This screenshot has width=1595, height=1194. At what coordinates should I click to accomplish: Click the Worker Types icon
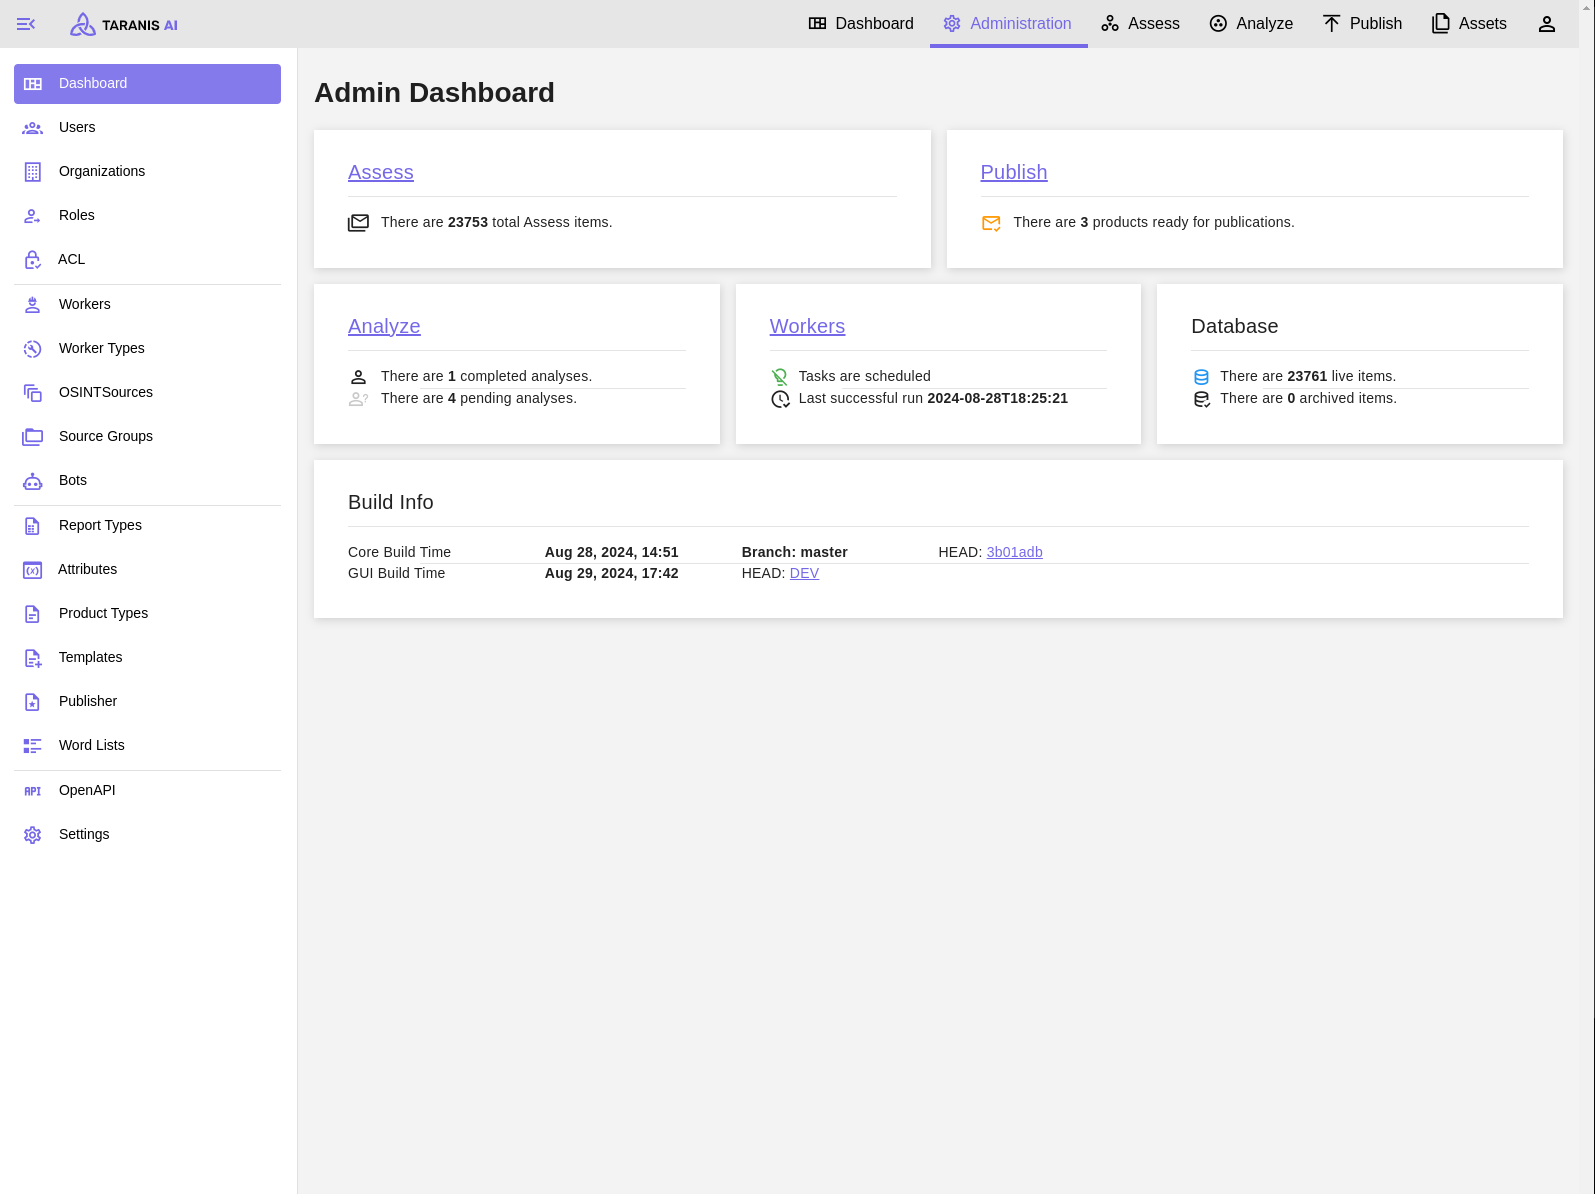33,349
